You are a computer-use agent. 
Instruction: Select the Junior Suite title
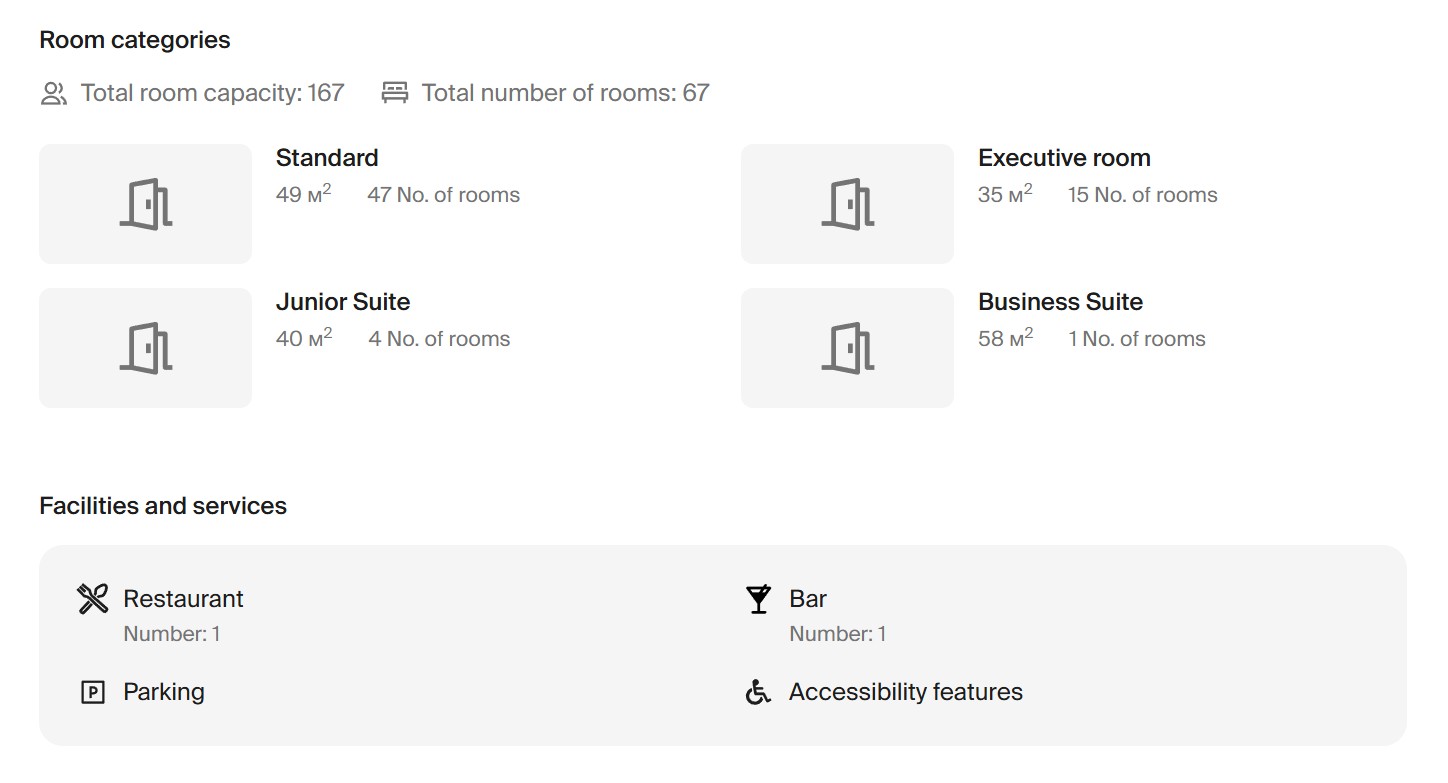(x=343, y=302)
